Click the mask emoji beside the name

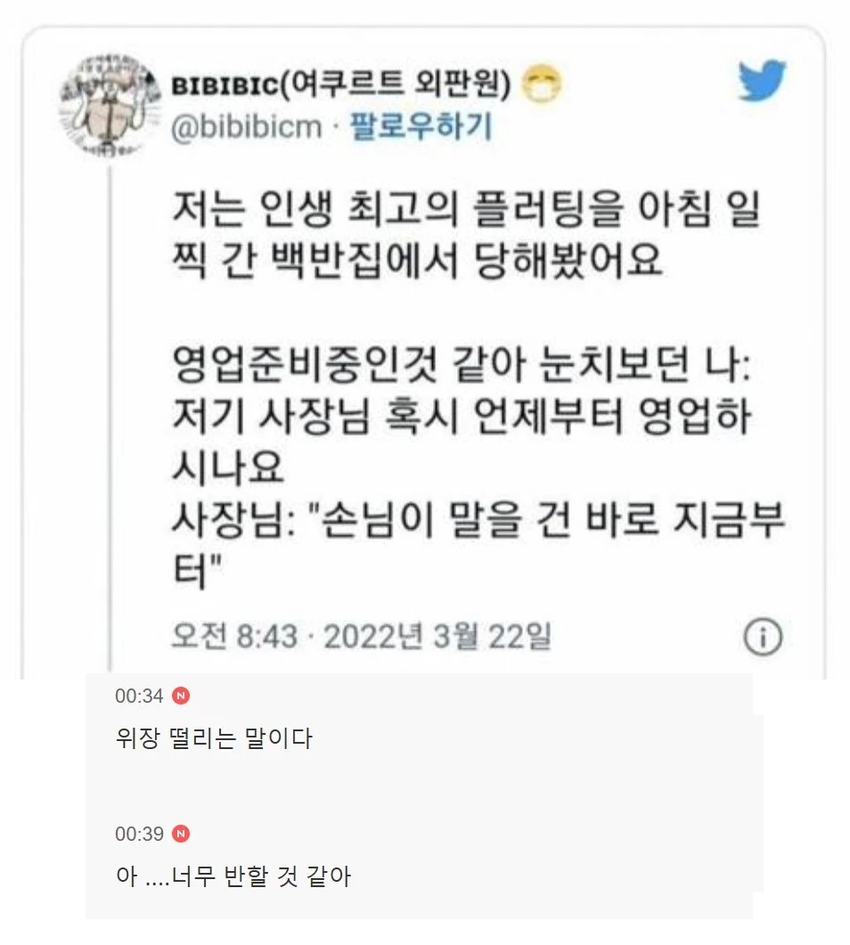coord(541,84)
